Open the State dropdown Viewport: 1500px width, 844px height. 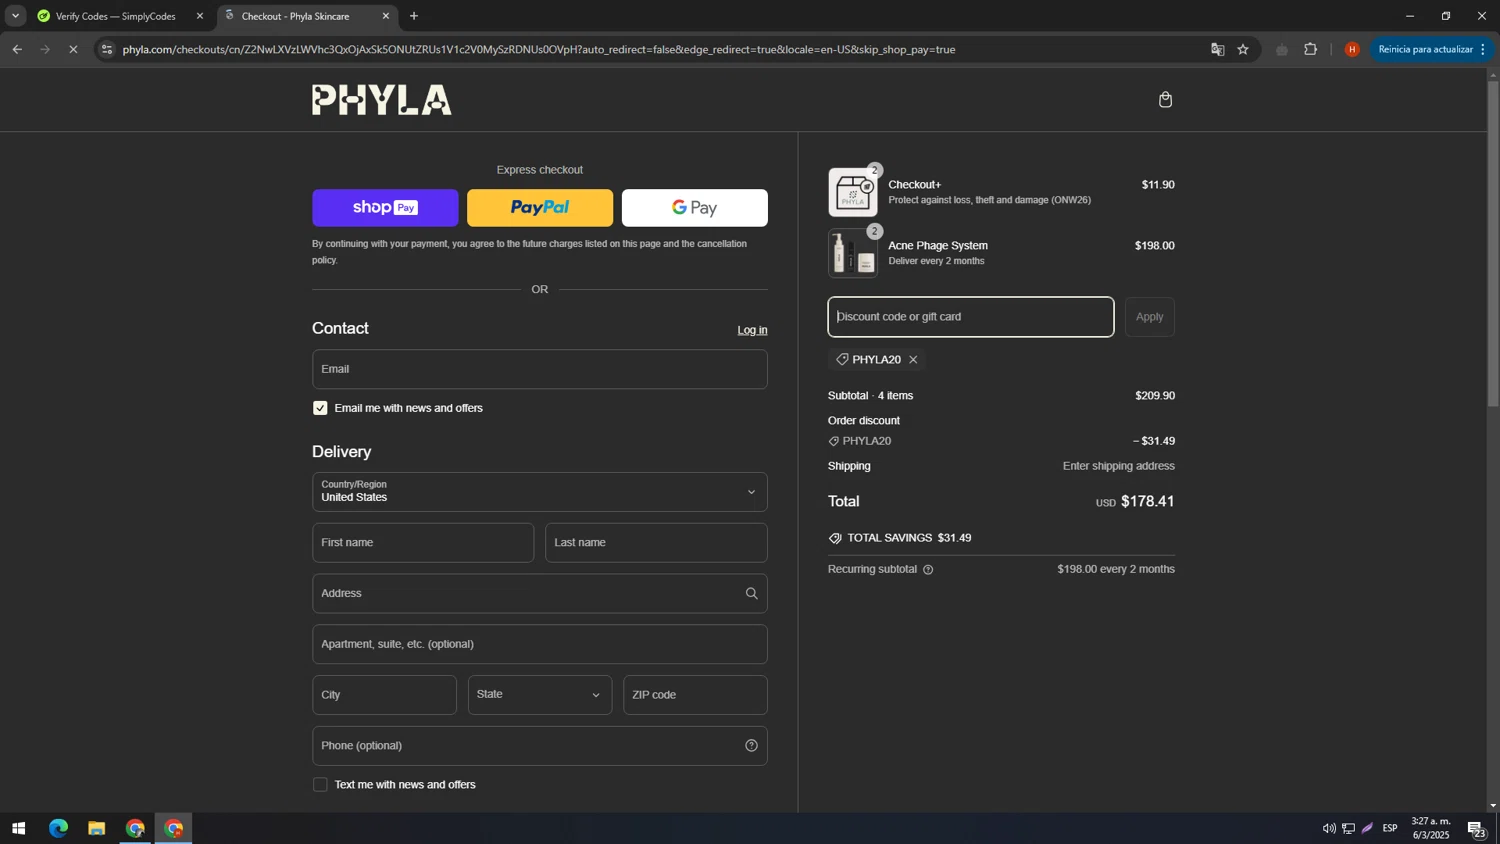pyautogui.click(x=540, y=695)
